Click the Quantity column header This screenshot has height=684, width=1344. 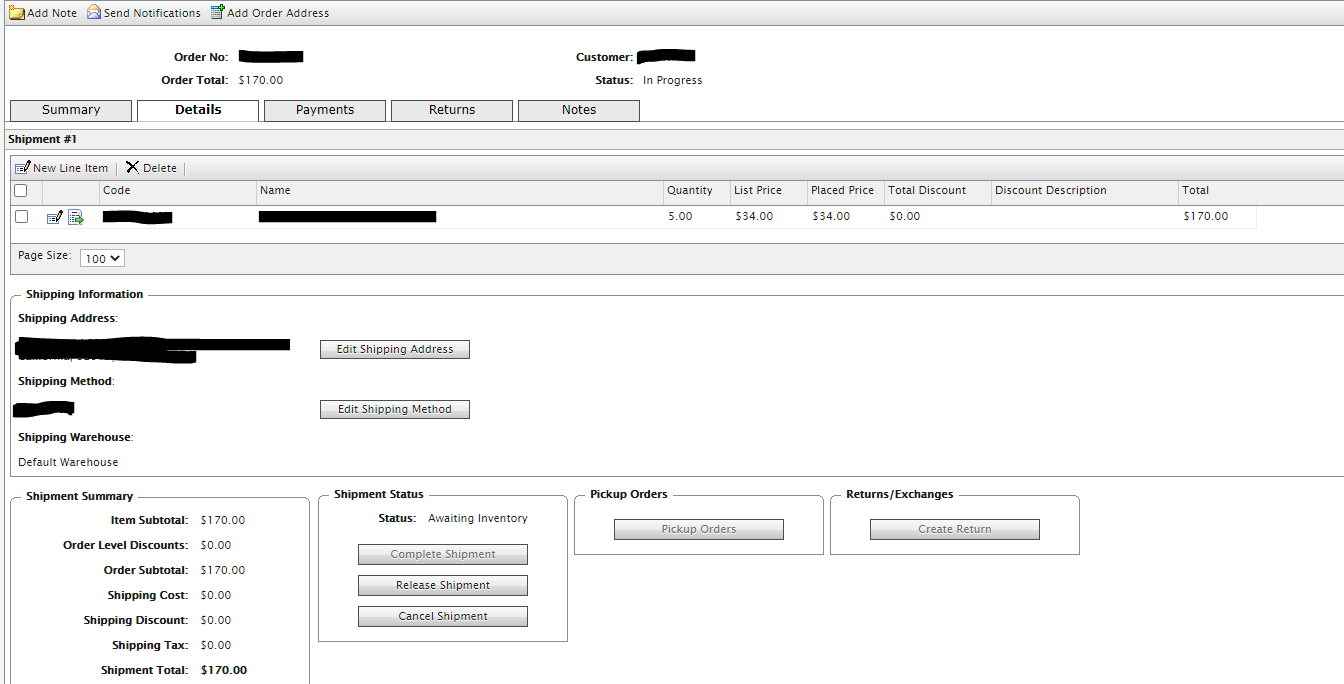pos(690,191)
